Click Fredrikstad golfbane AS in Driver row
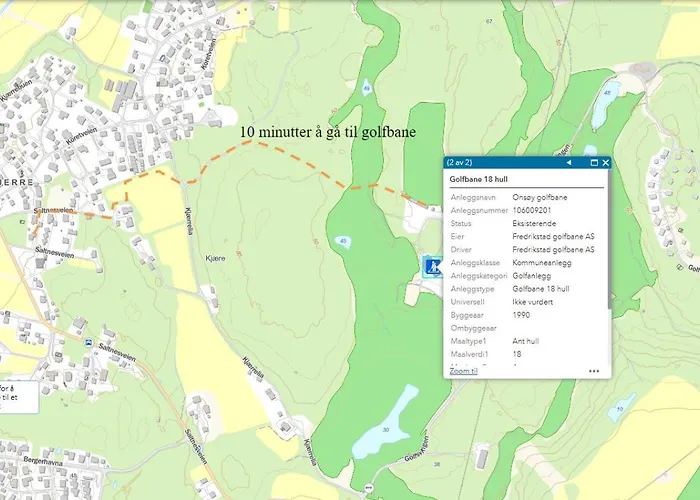The width and height of the screenshot is (700, 500). coord(553,250)
